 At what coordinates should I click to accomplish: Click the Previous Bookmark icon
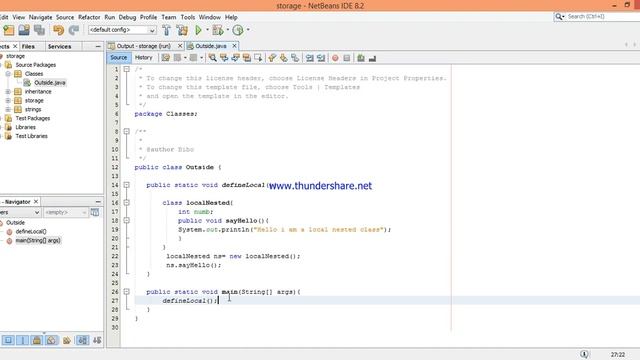[x=272, y=58]
